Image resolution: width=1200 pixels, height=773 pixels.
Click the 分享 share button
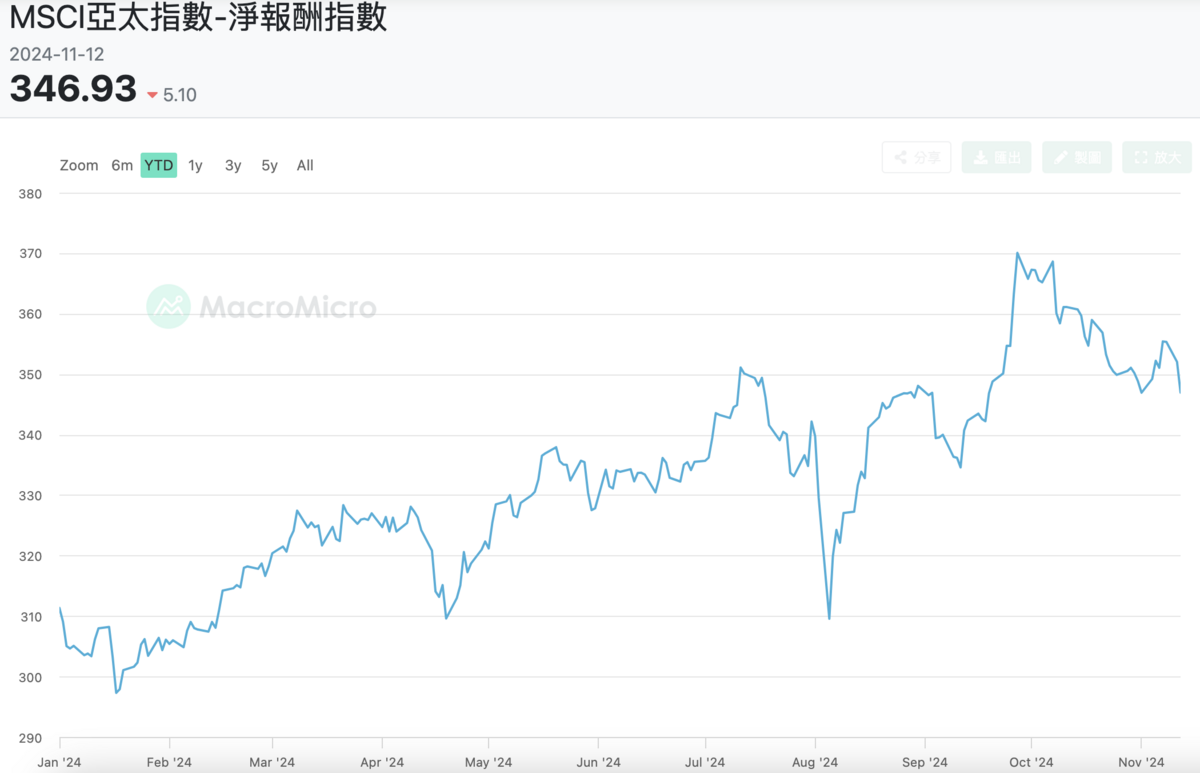click(917, 157)
